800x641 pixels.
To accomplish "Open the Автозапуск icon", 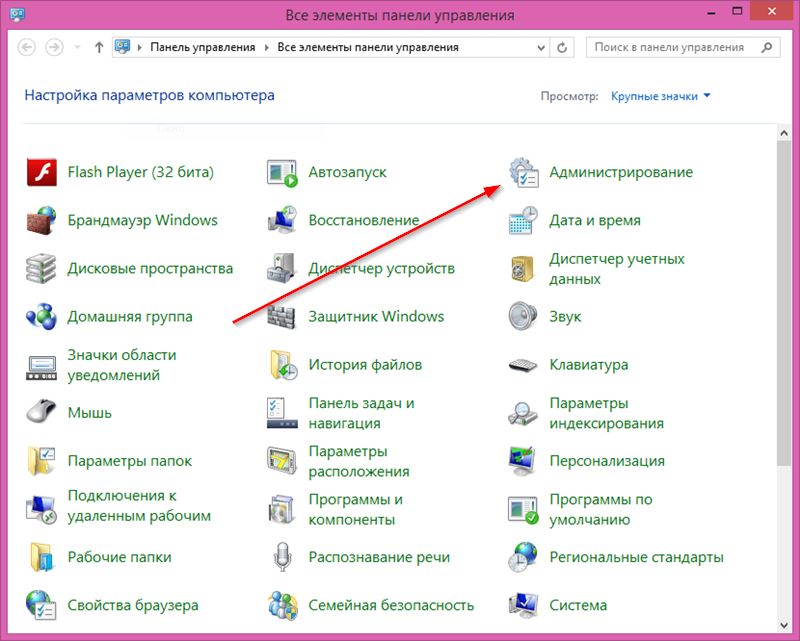I will (282, 173).
